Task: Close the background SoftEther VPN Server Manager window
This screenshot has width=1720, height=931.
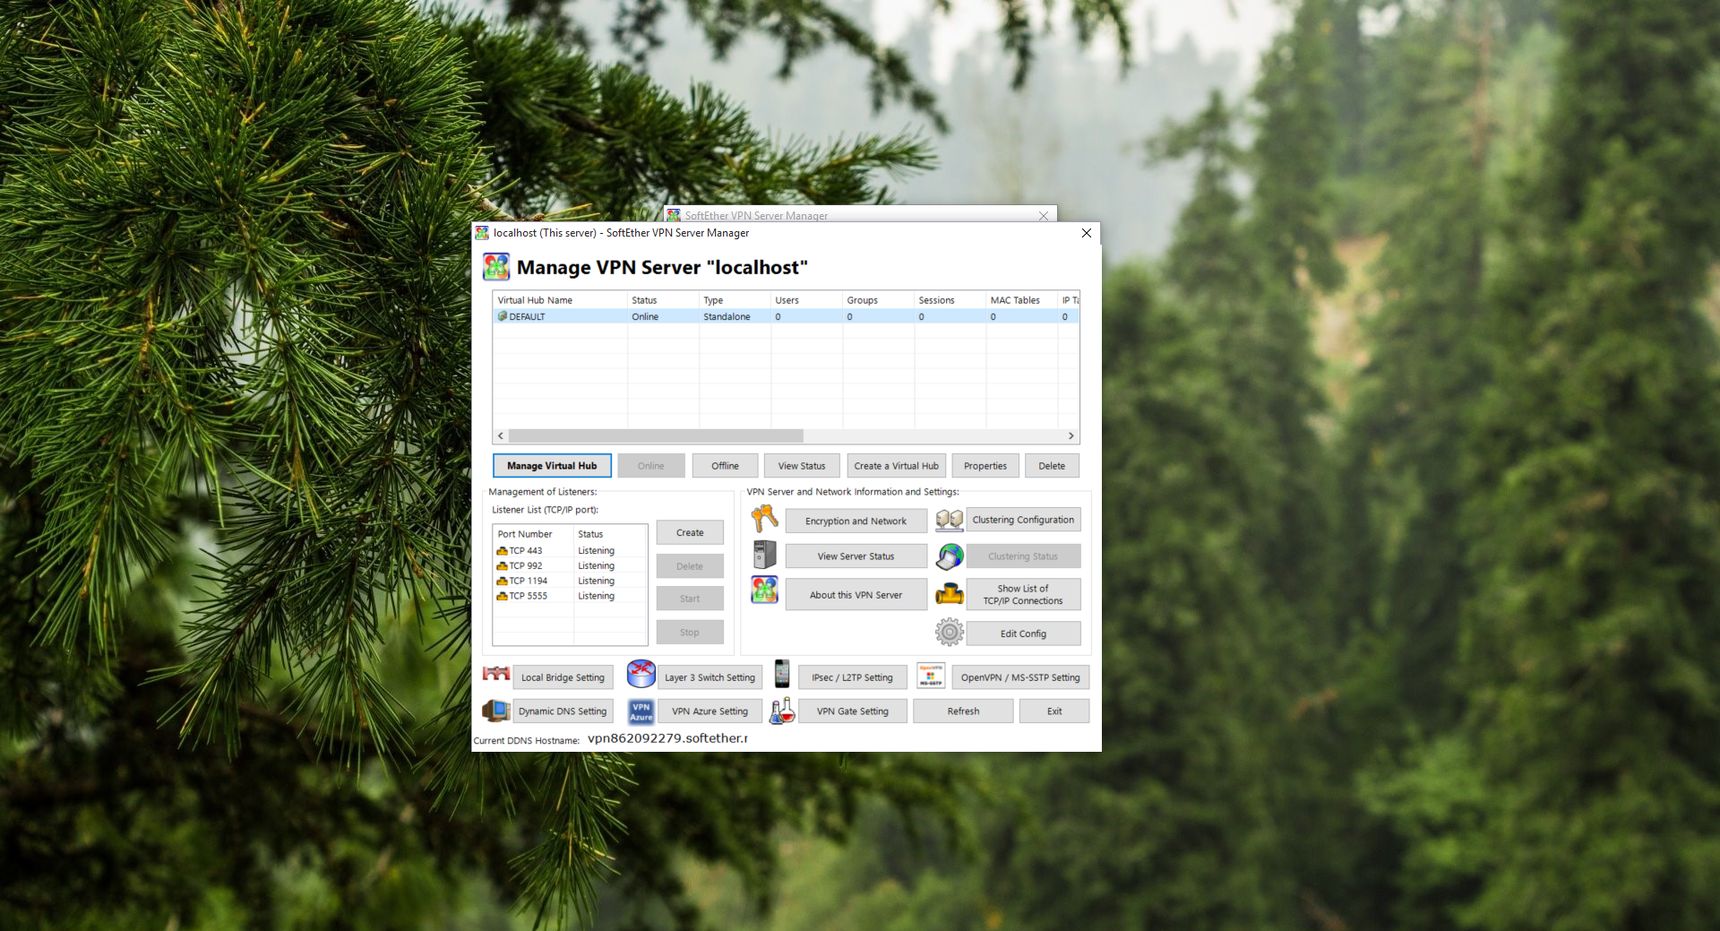Action: 1043,215
